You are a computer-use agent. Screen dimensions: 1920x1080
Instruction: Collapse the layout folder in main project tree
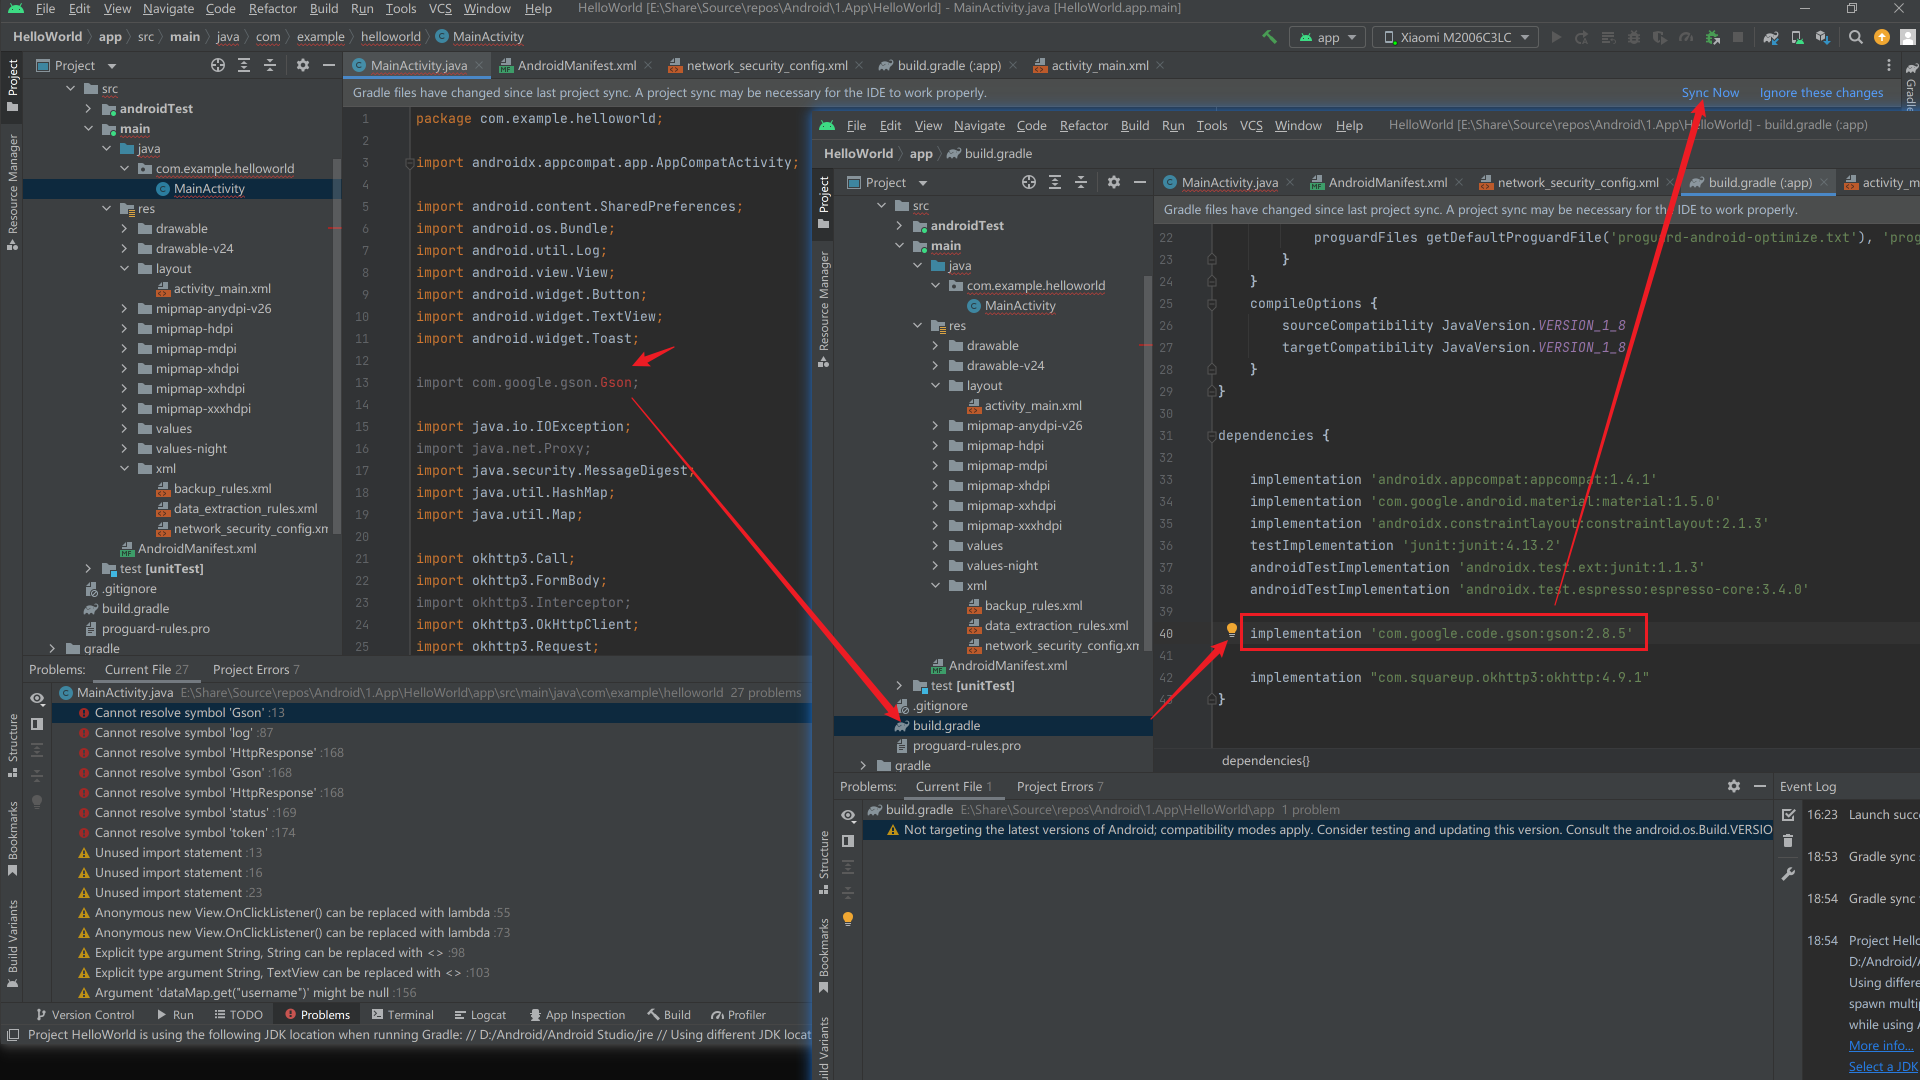[x=124, y=268]
